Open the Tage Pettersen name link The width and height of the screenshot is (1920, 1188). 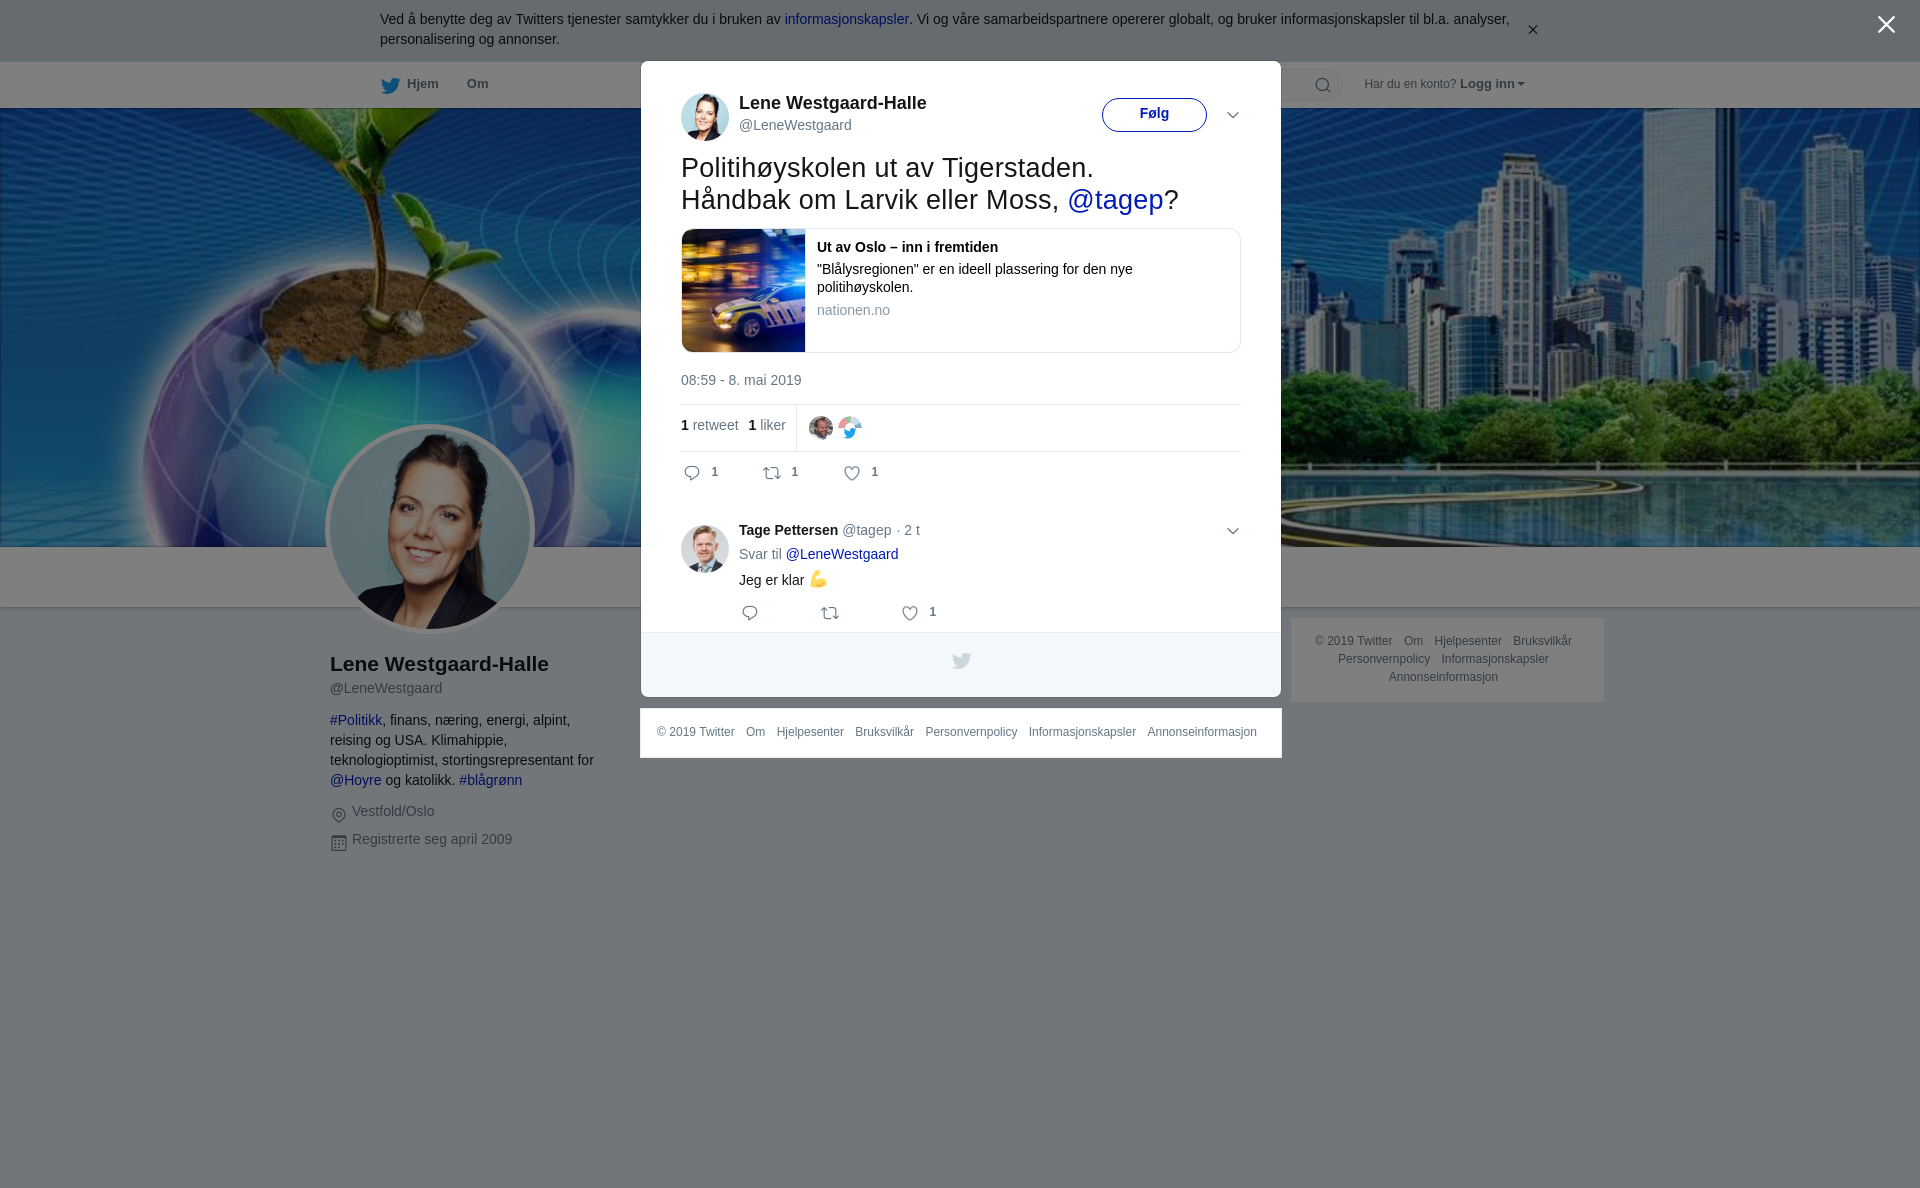pyautogui.click(x=788, y=530)
